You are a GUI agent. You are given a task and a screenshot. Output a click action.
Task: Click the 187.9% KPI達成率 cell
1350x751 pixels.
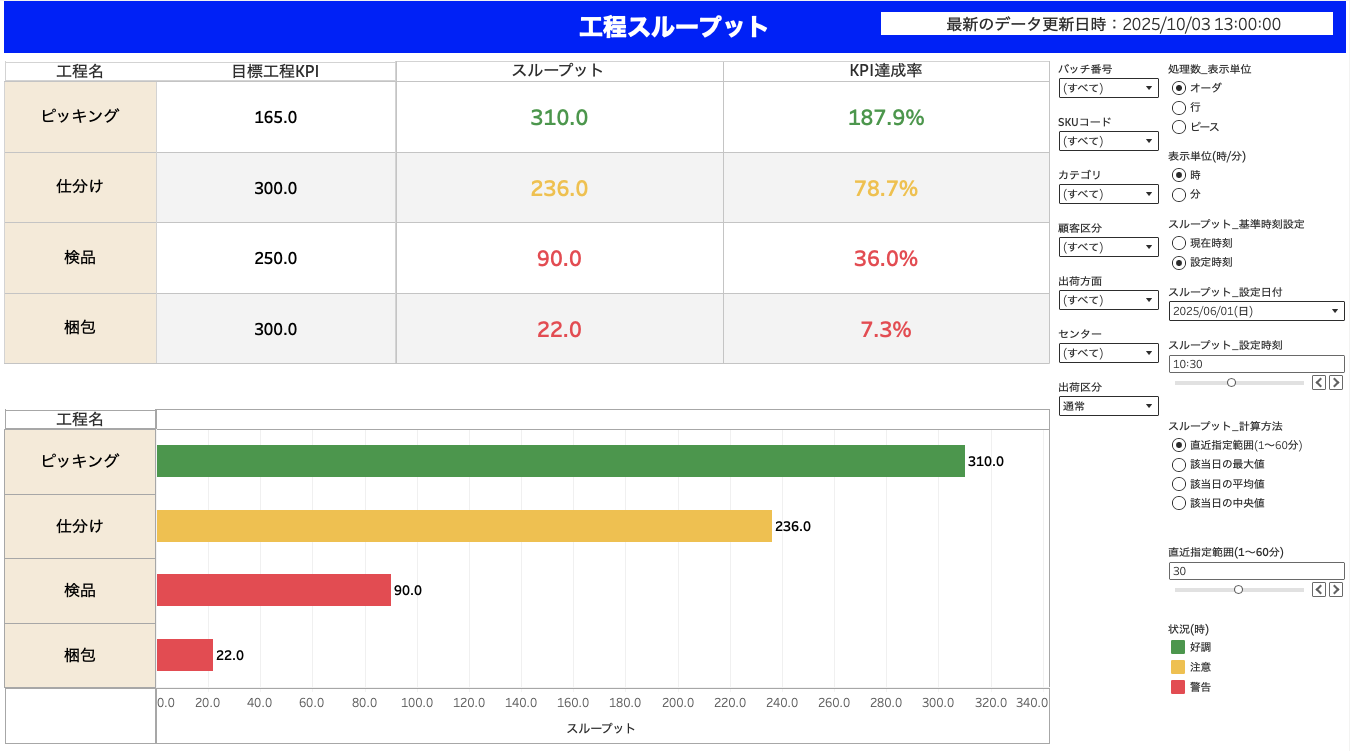[x=886, y=117]
